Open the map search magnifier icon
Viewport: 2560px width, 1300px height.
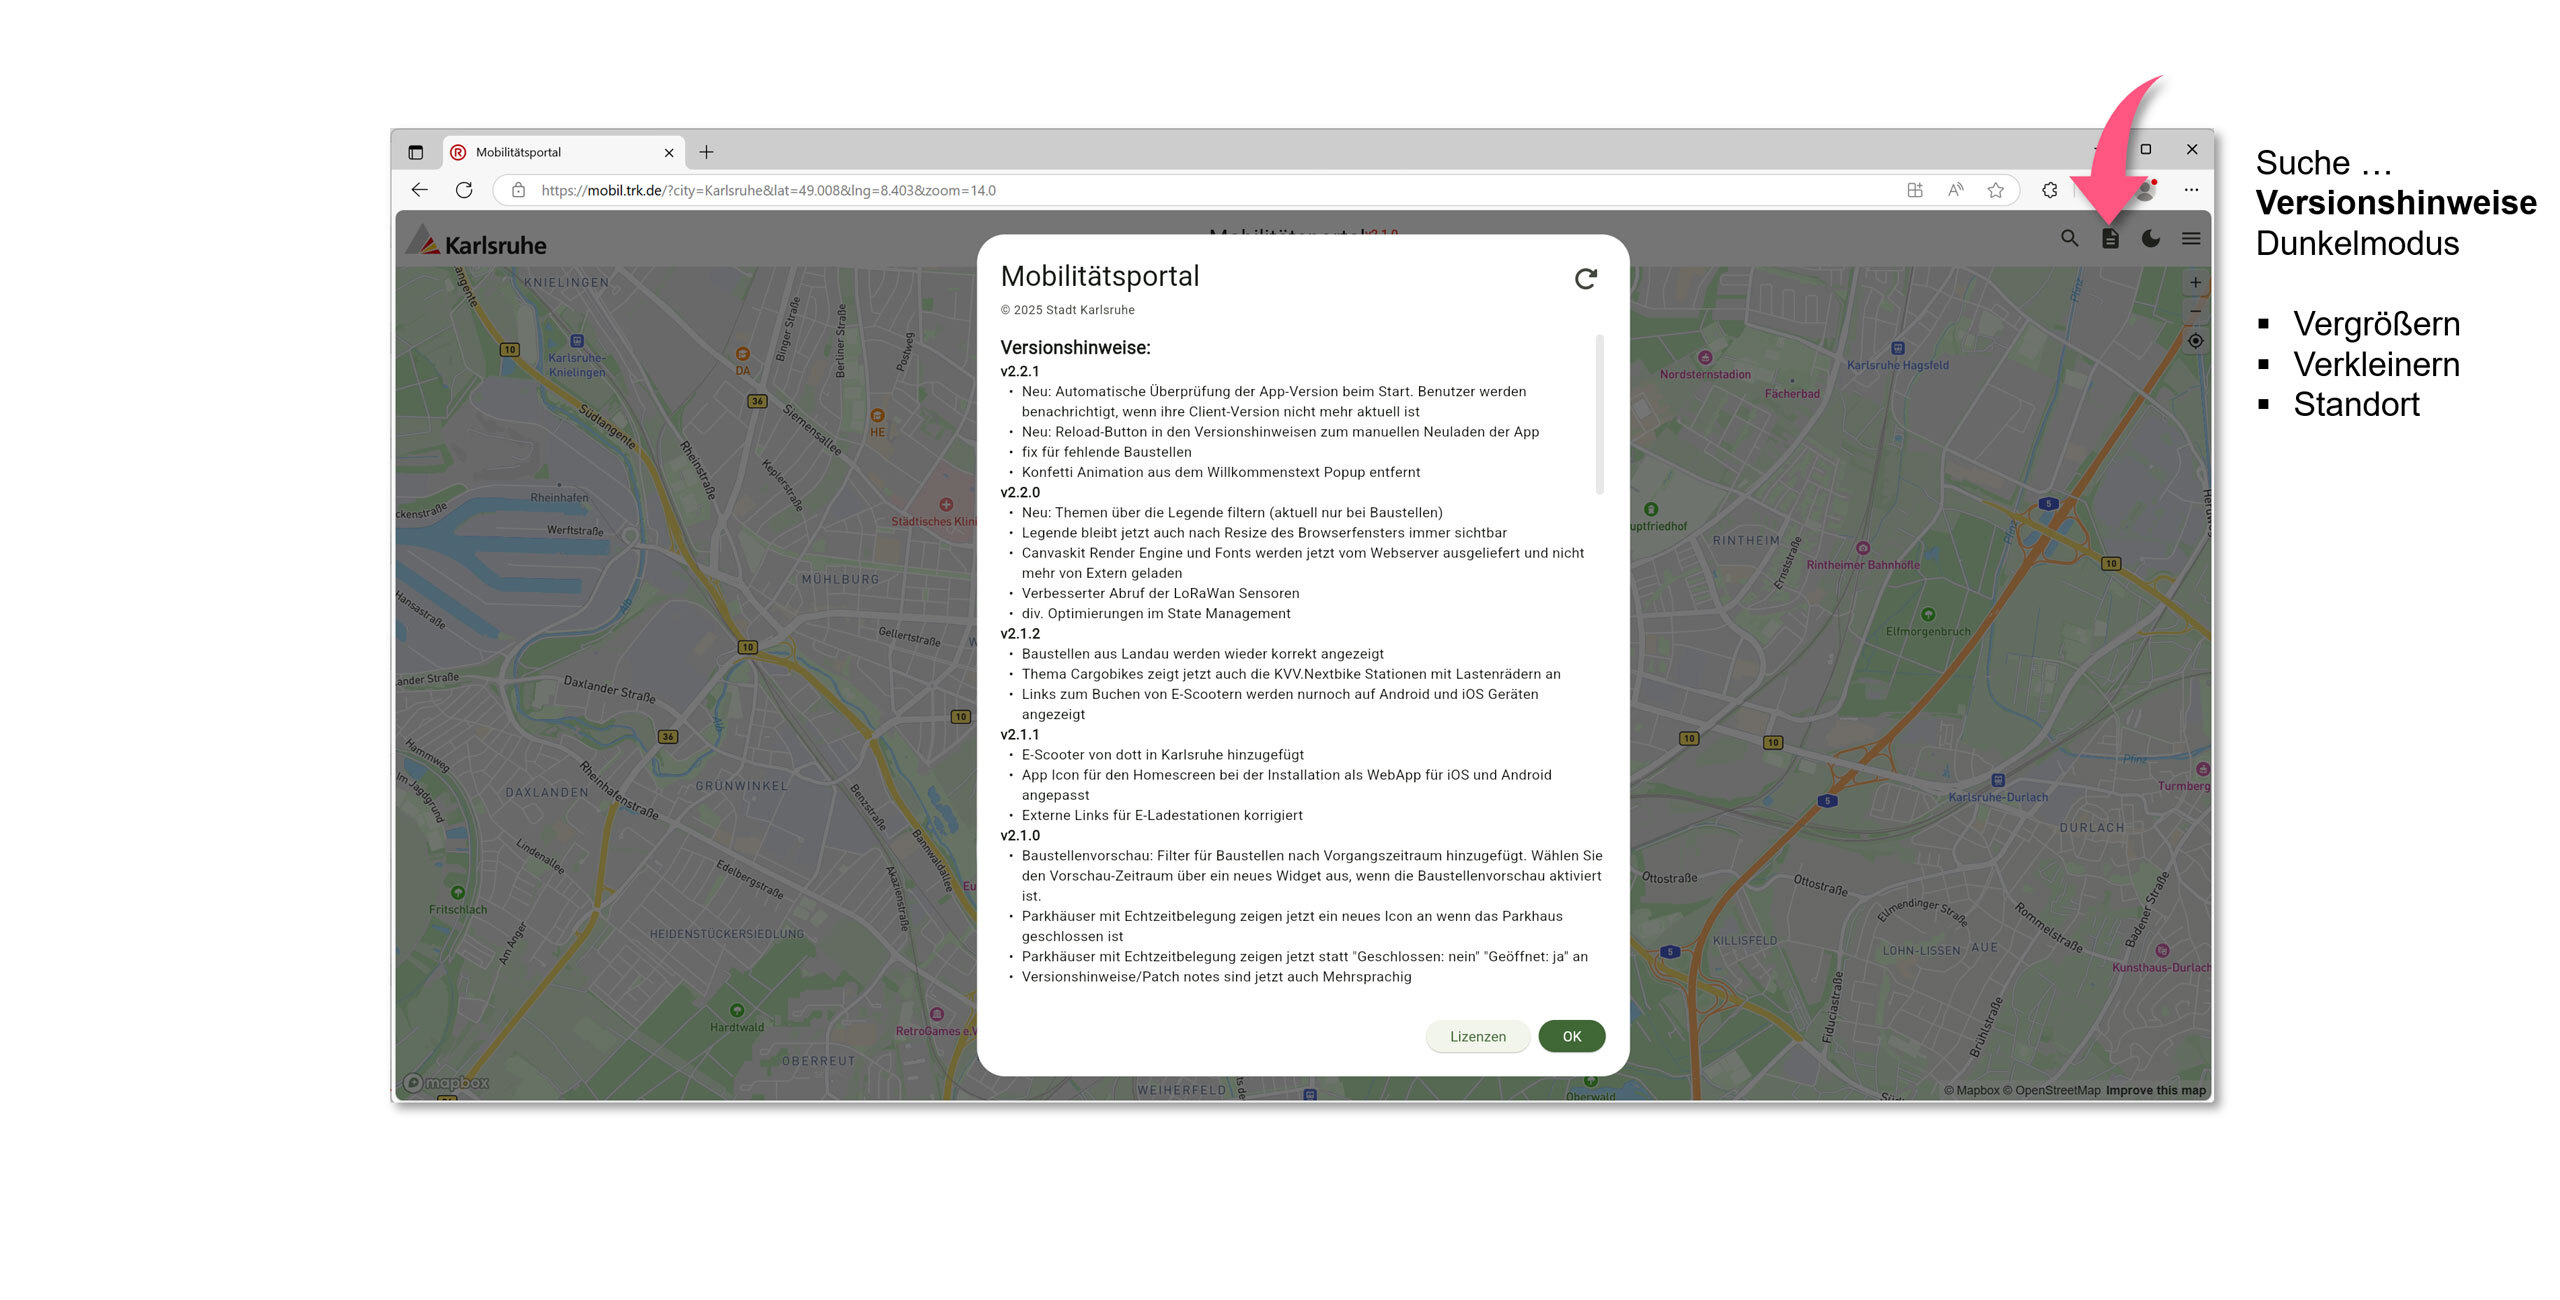coord(2069,238)
